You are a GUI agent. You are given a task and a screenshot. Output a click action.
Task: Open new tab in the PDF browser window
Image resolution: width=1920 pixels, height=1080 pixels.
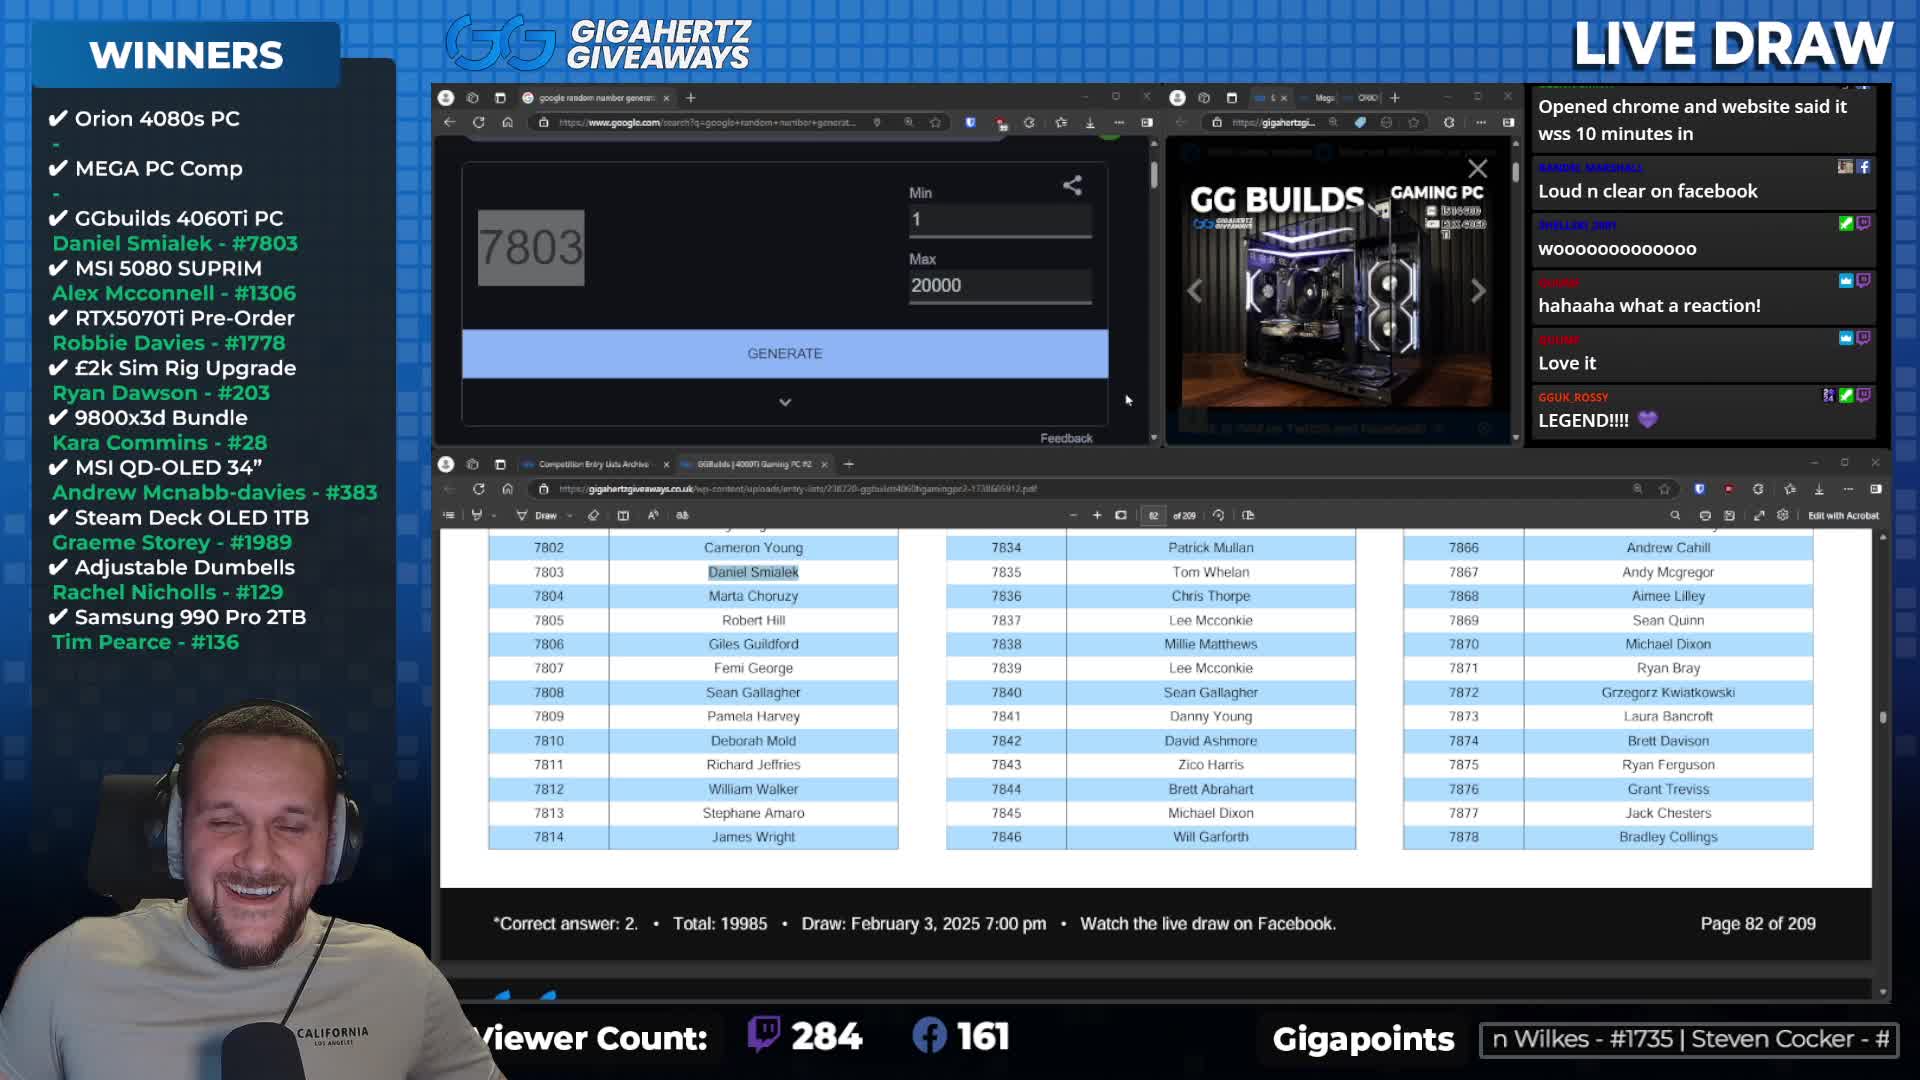coord(849,464)
